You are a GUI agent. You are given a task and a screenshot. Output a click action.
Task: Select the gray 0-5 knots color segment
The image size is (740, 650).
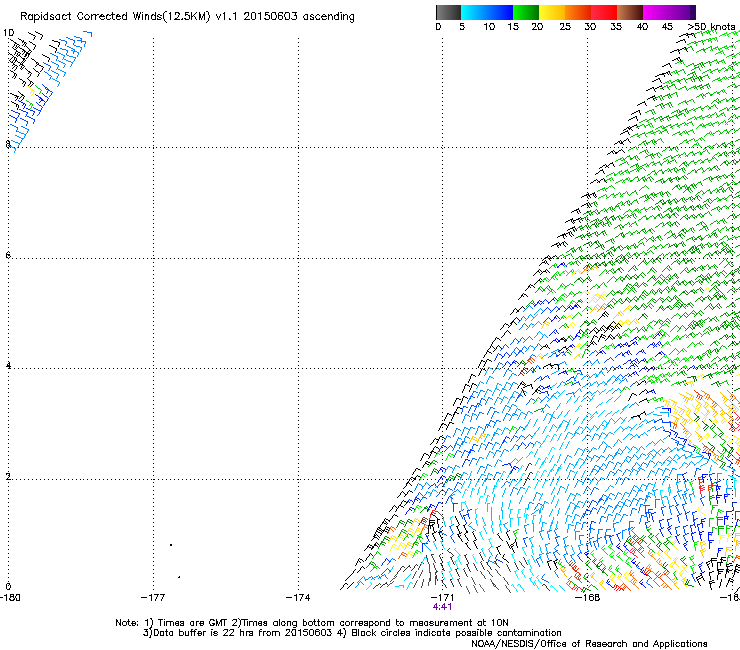(x=448, y=12)
